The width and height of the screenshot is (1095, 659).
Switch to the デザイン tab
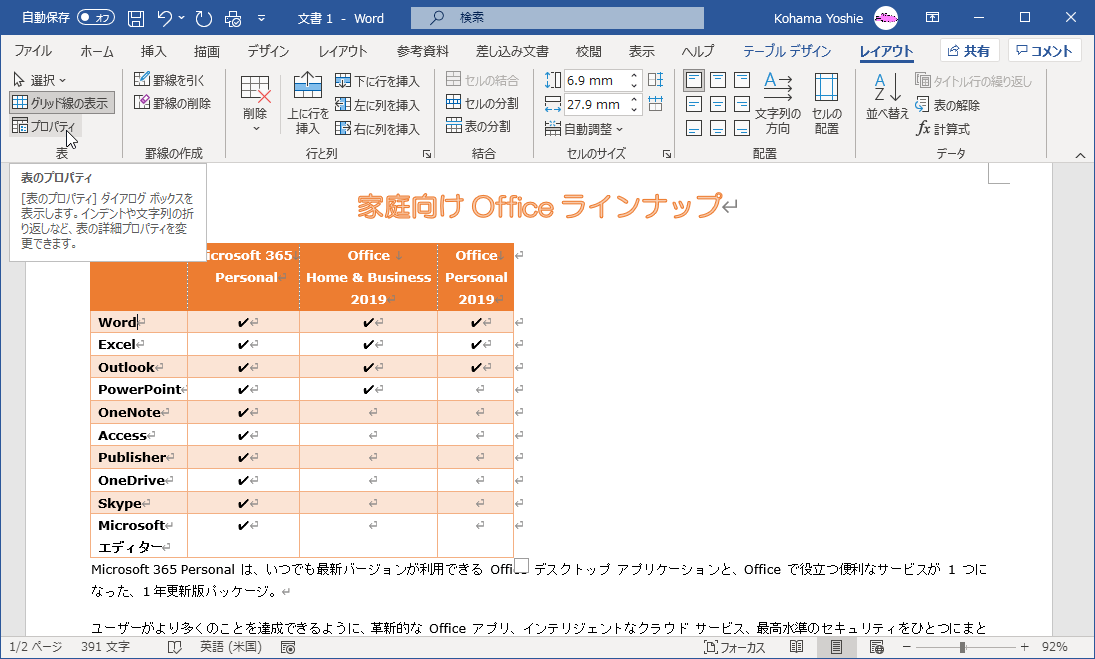267,51
